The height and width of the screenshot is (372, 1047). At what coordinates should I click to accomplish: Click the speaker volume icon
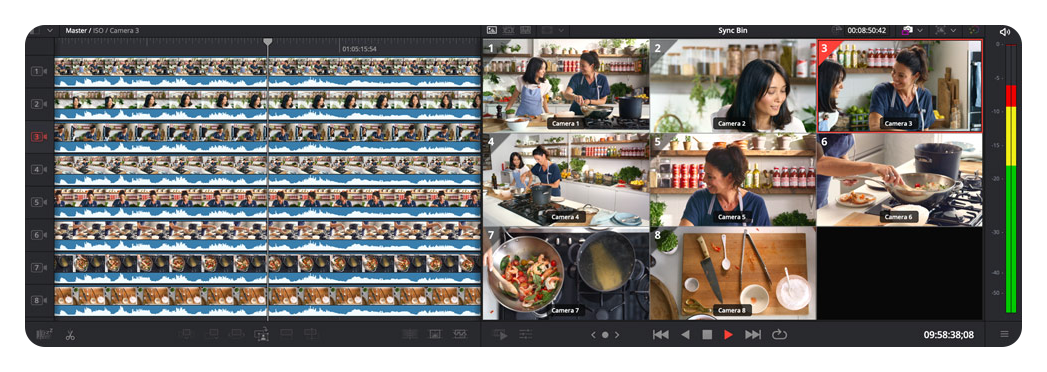(1005, 31)
